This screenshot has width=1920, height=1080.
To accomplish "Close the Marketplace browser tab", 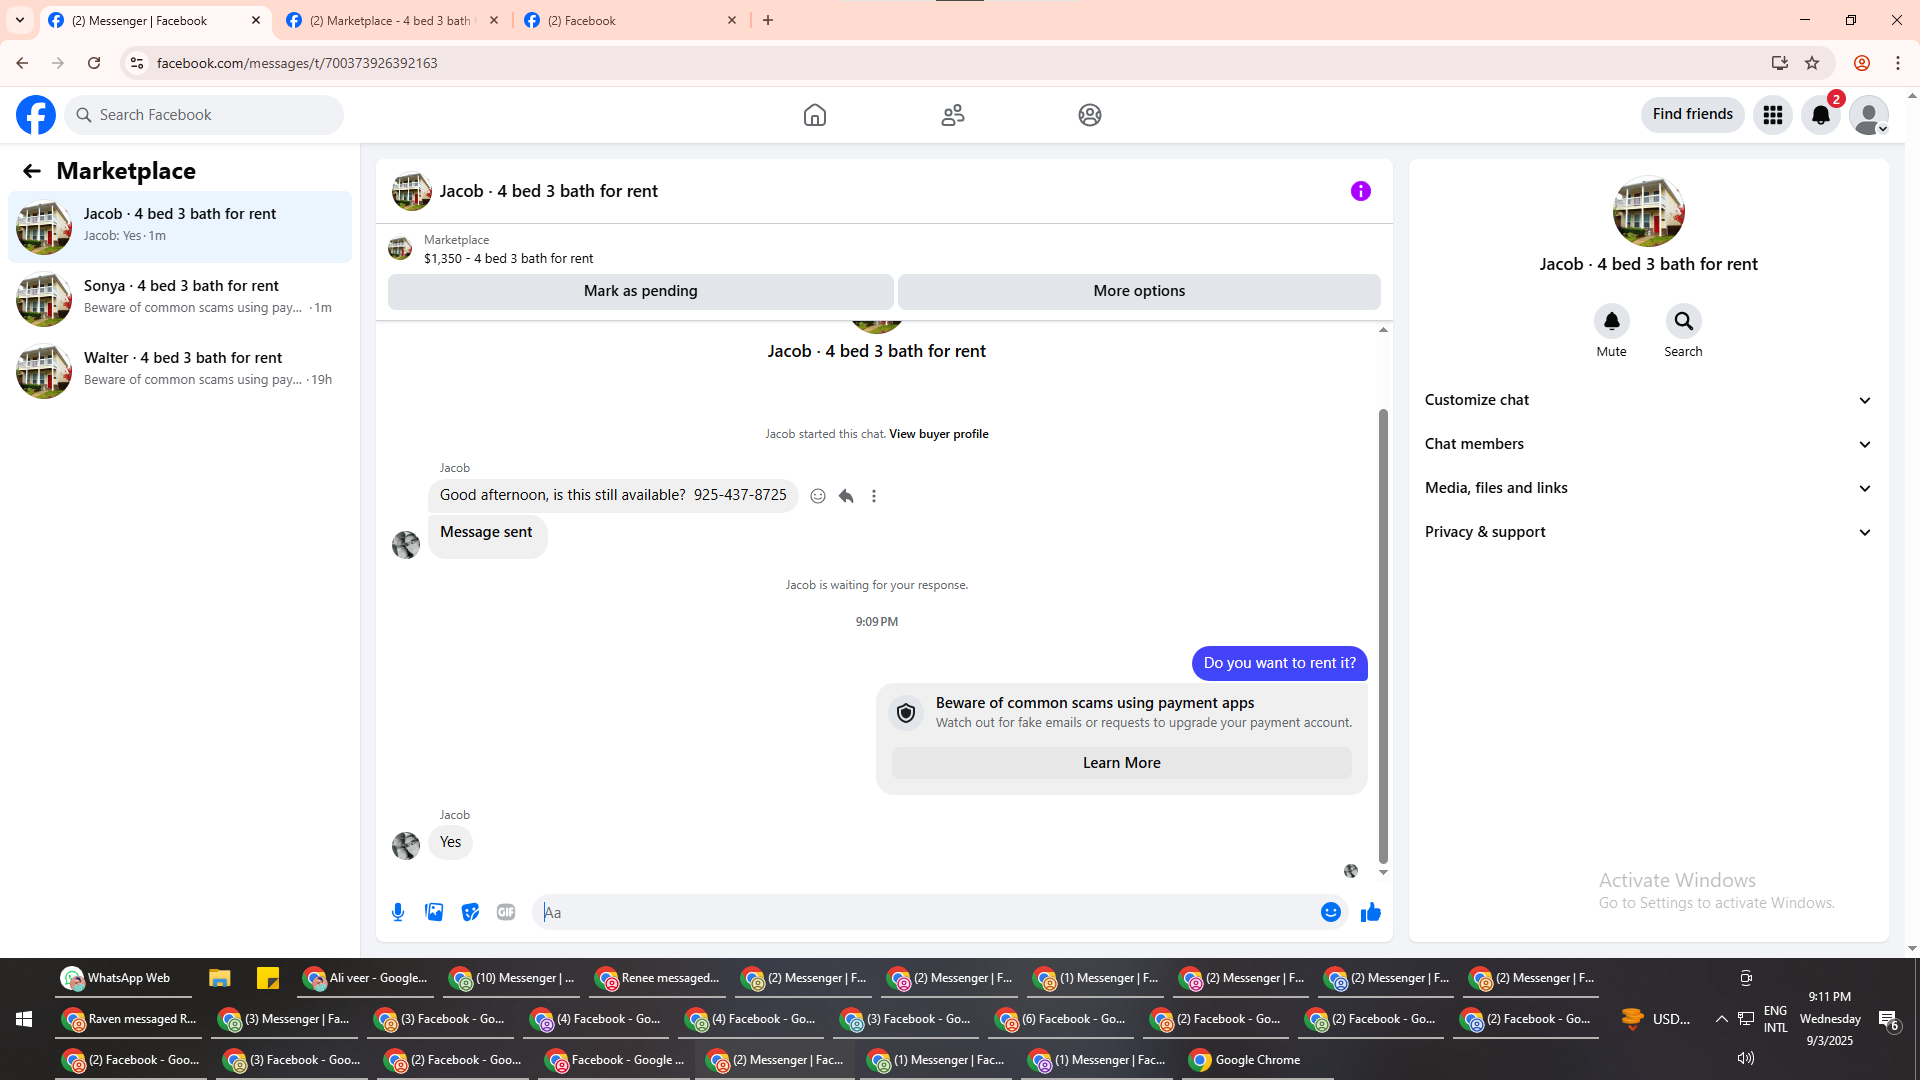I will point(494,20).
